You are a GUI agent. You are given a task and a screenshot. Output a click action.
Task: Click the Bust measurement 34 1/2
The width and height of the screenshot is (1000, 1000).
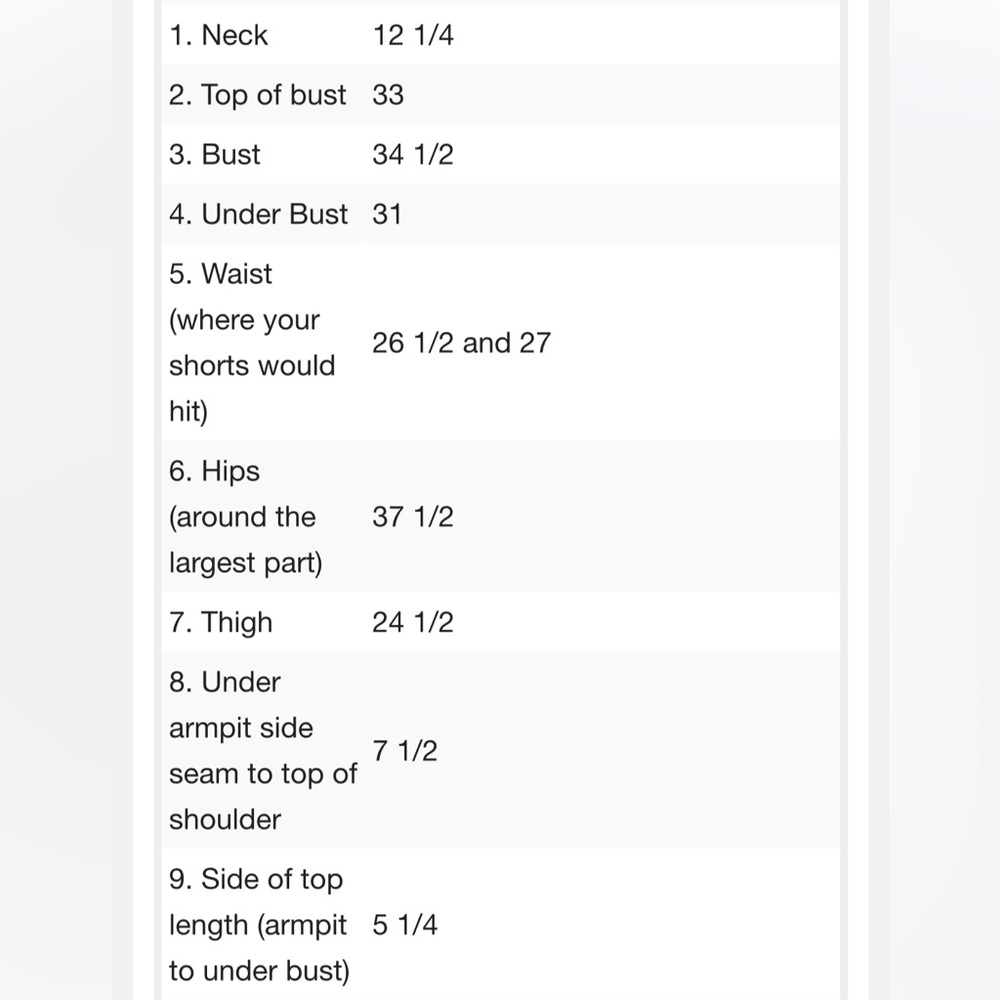(413, 154)
